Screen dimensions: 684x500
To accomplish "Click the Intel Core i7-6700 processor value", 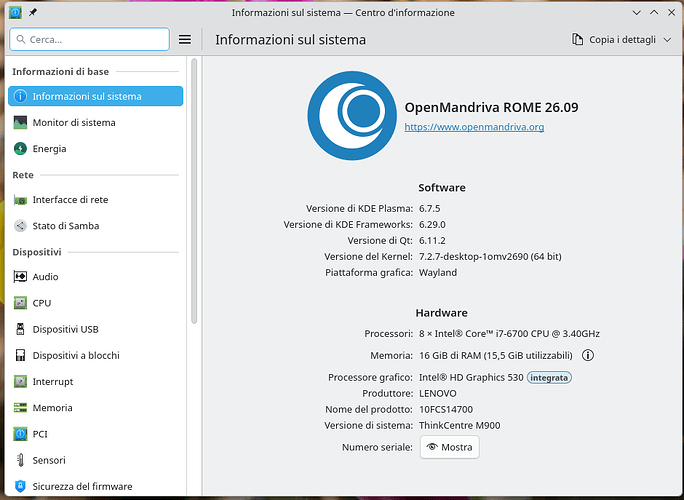I will (x=509, y=334).
